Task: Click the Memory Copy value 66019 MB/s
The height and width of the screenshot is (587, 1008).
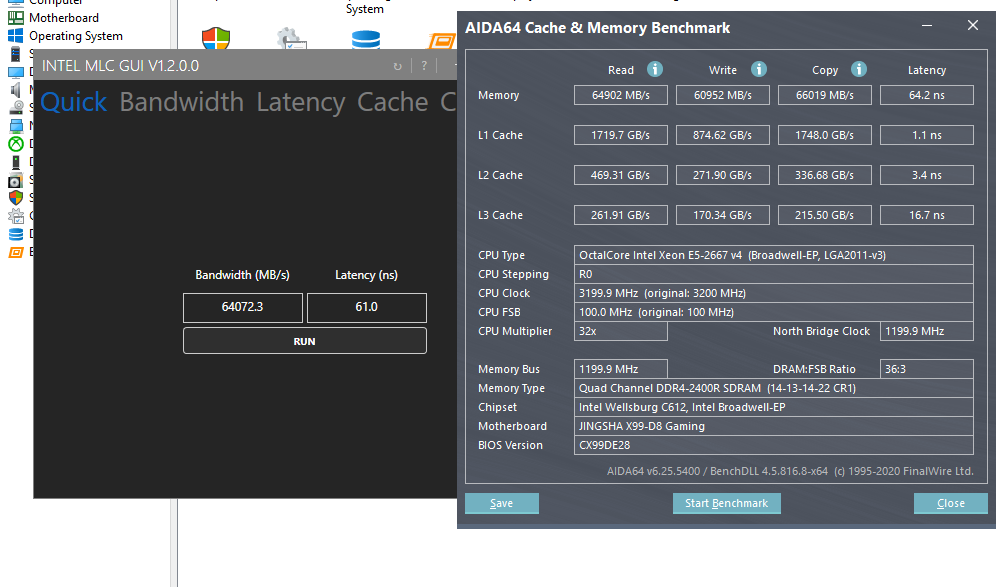Action: click(825, 95)
